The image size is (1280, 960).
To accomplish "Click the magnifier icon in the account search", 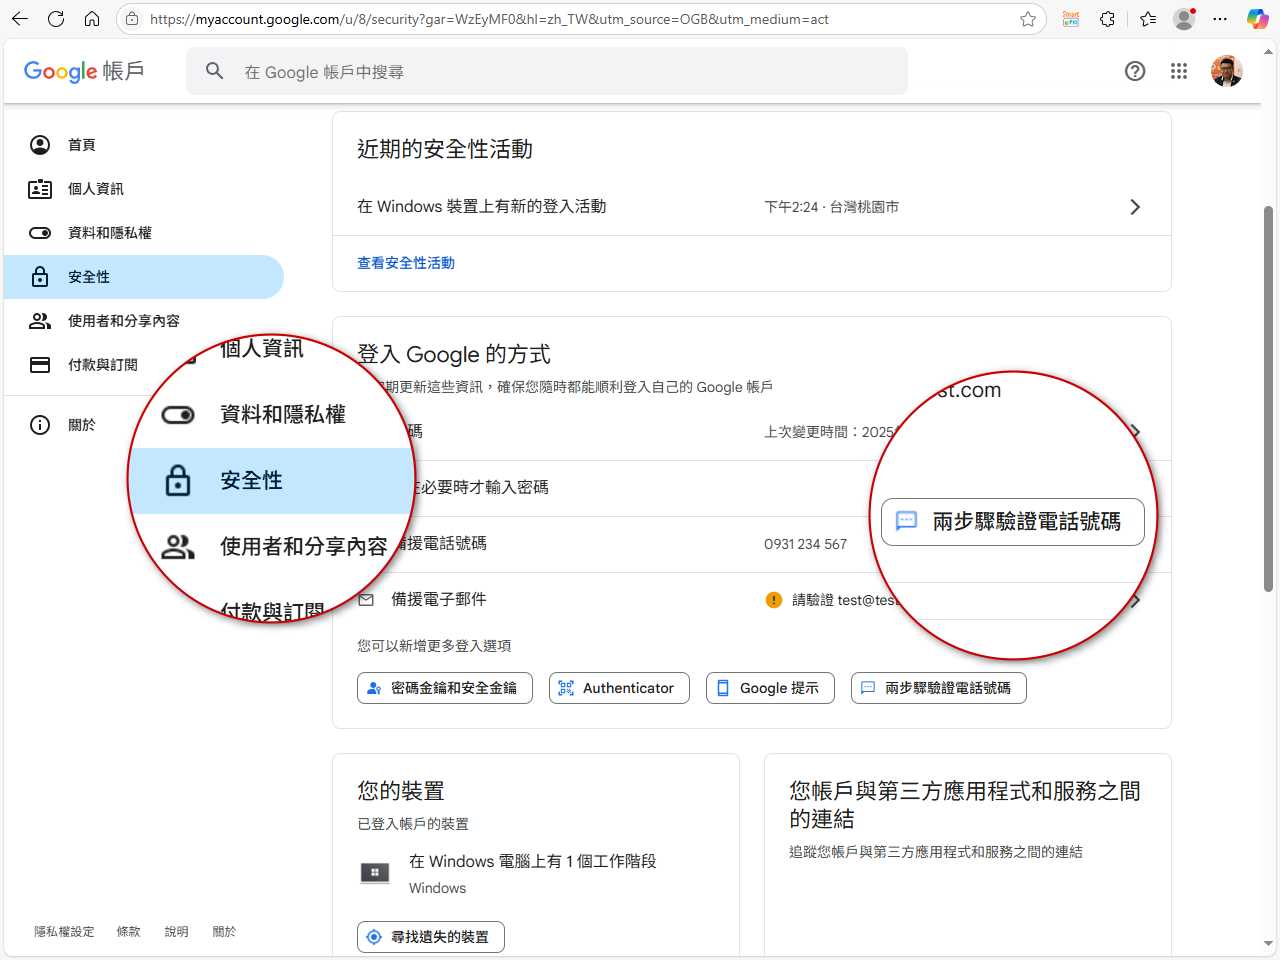I will 214,71.
